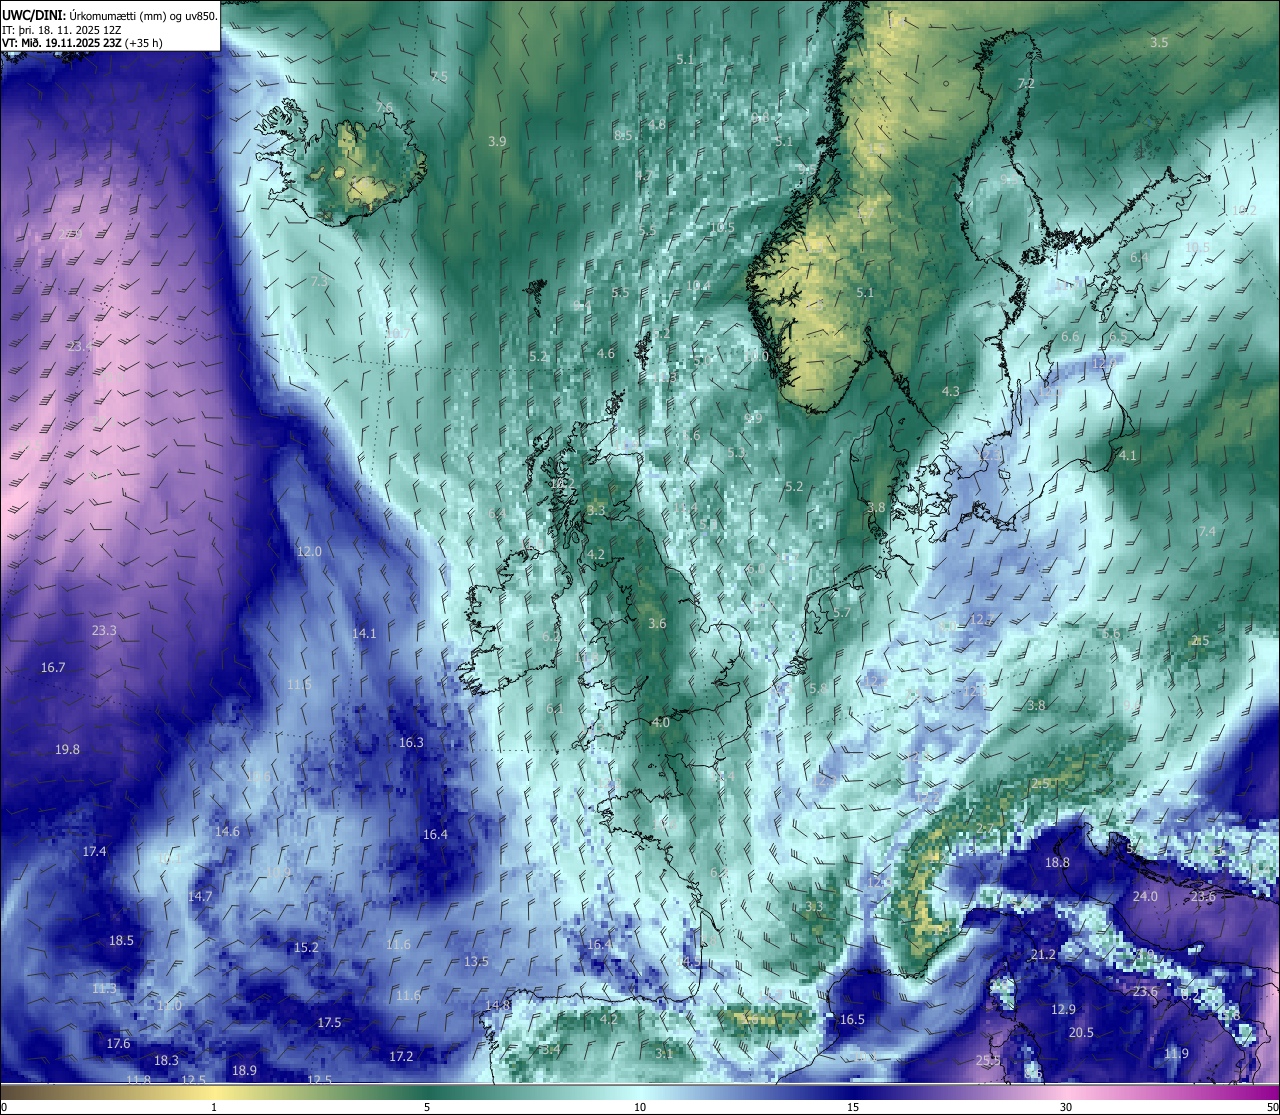
Task: Click the map value 23.4
Action: coord(80,347)
